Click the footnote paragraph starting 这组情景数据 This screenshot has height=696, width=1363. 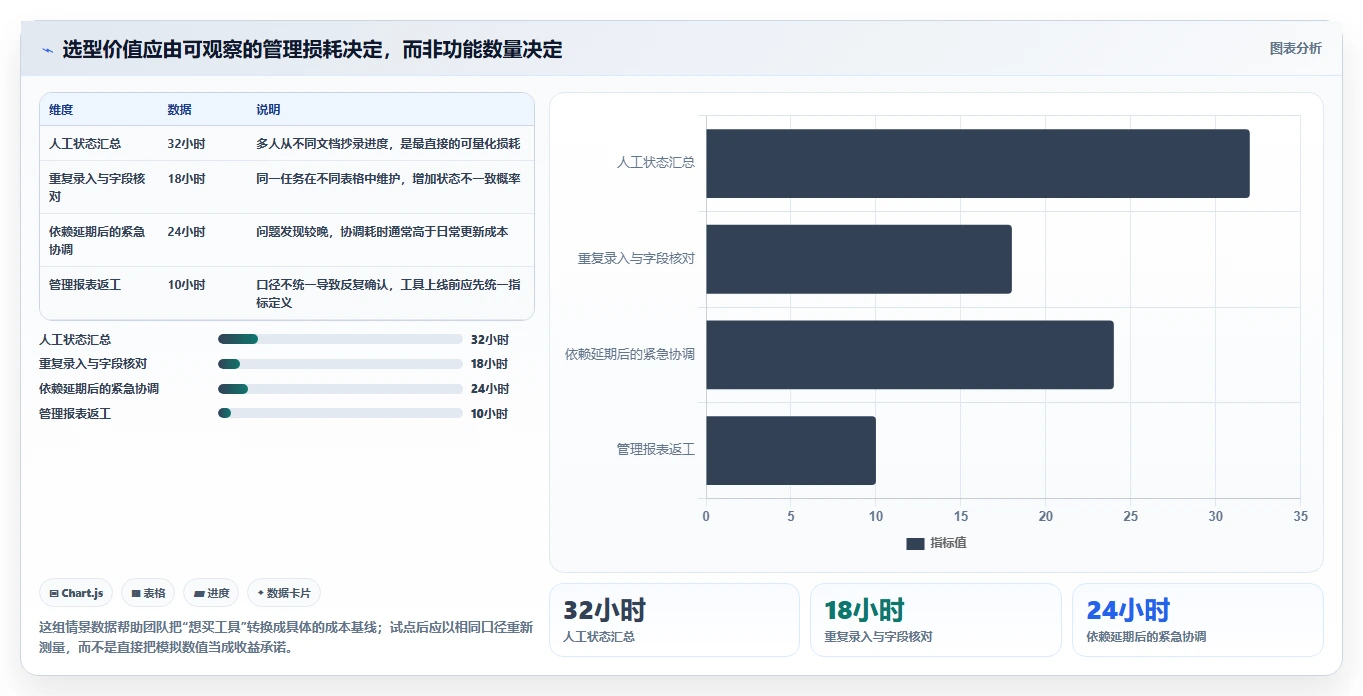tap(286, 637)
